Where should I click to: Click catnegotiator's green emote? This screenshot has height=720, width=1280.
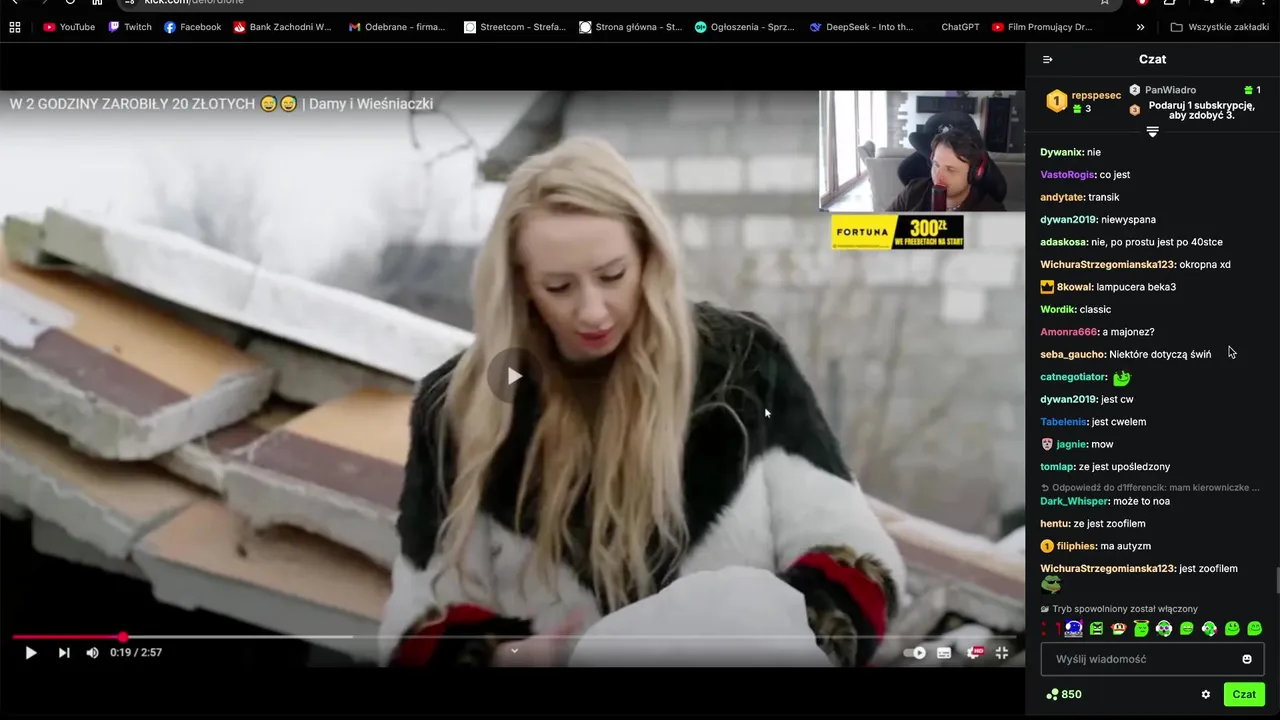(x=1121, y=377)
